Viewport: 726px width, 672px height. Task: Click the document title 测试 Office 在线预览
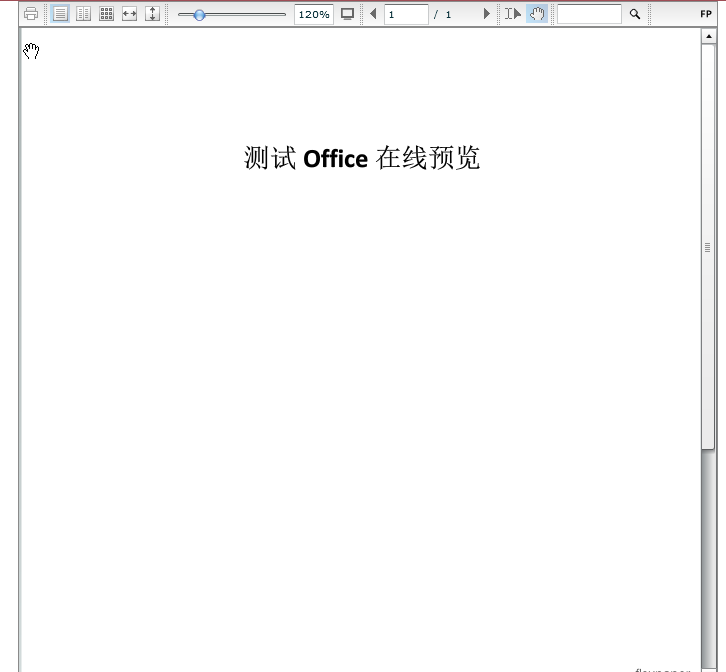pos(362,158)
